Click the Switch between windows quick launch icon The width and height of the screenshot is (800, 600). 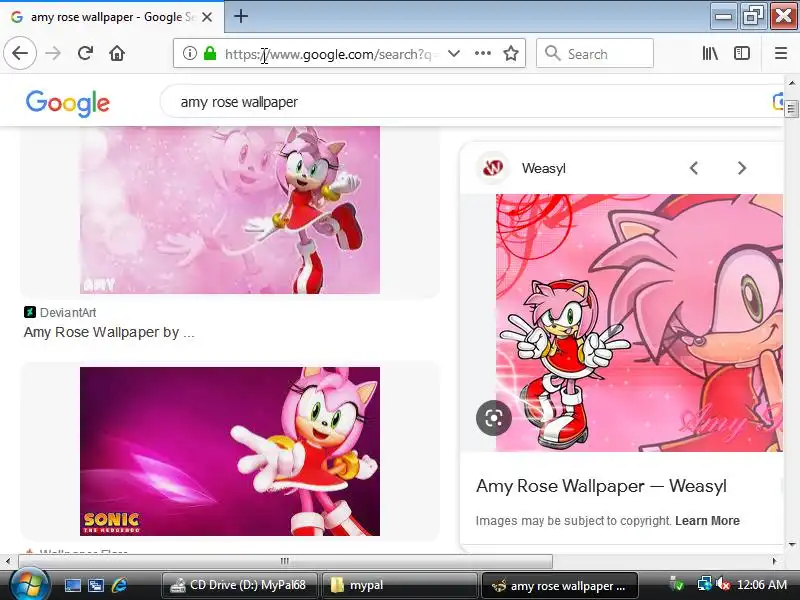point(95,585)
